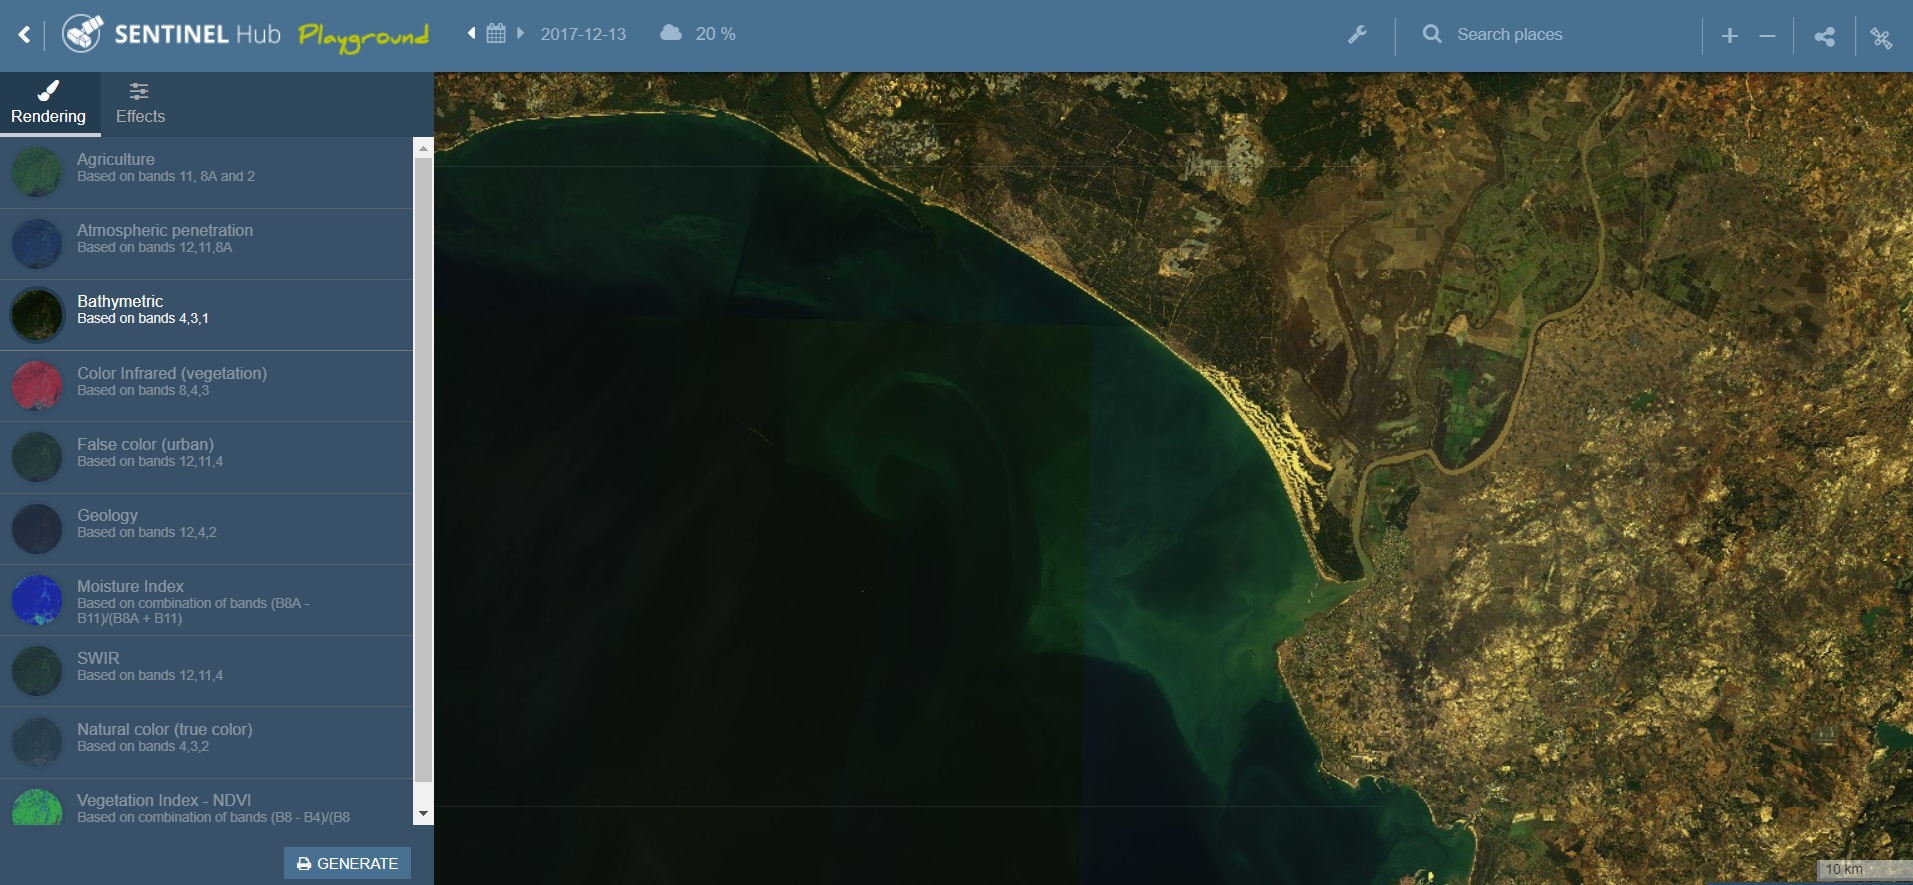Go to previous date with left arrow
The image size is (1913, 885).
point(471,33)
